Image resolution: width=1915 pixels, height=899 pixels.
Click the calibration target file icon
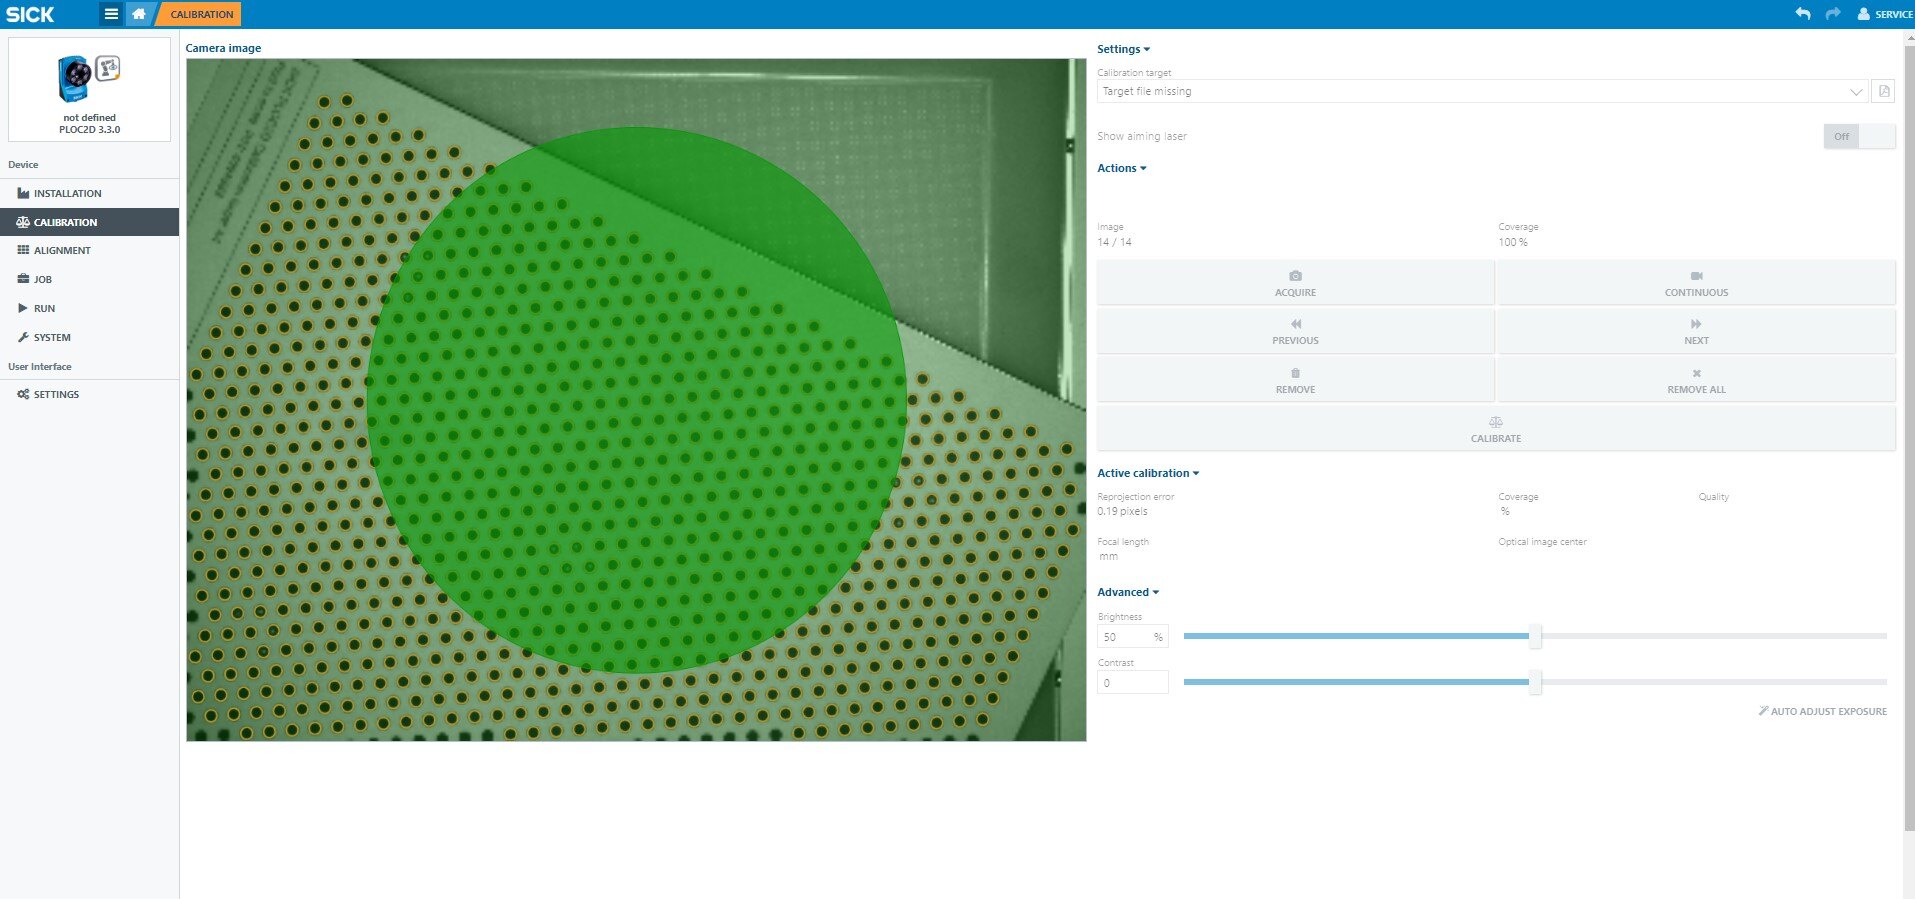tap(1883, 91)
